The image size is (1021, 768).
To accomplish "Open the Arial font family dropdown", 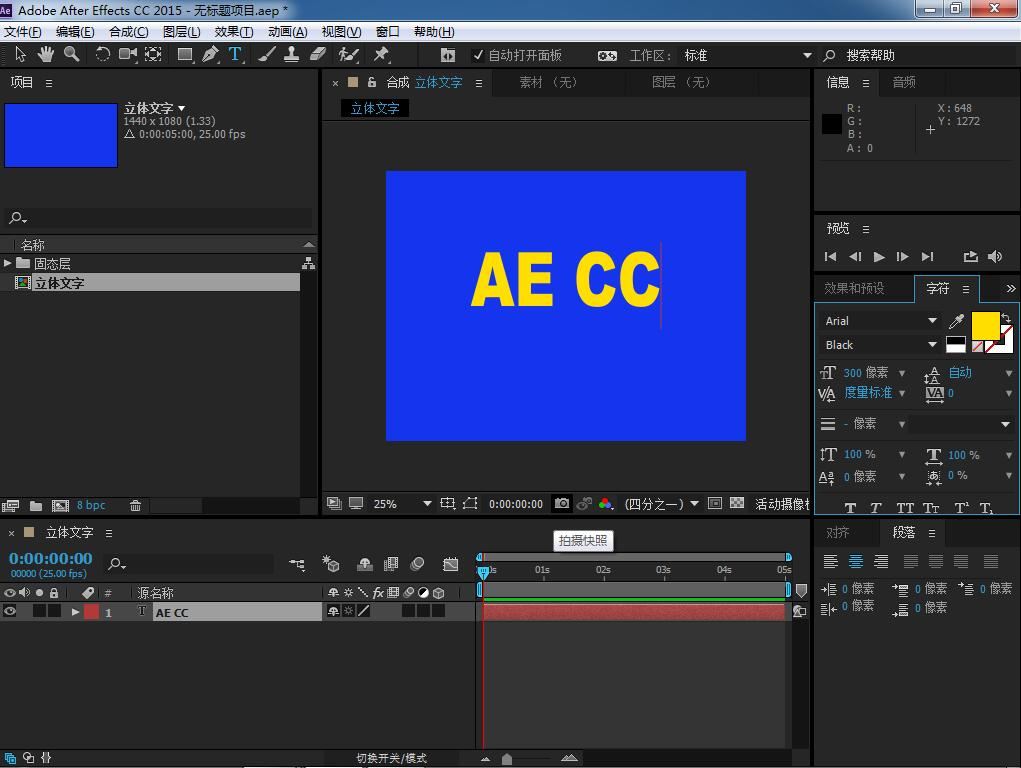I will click(x=932, y=320).
